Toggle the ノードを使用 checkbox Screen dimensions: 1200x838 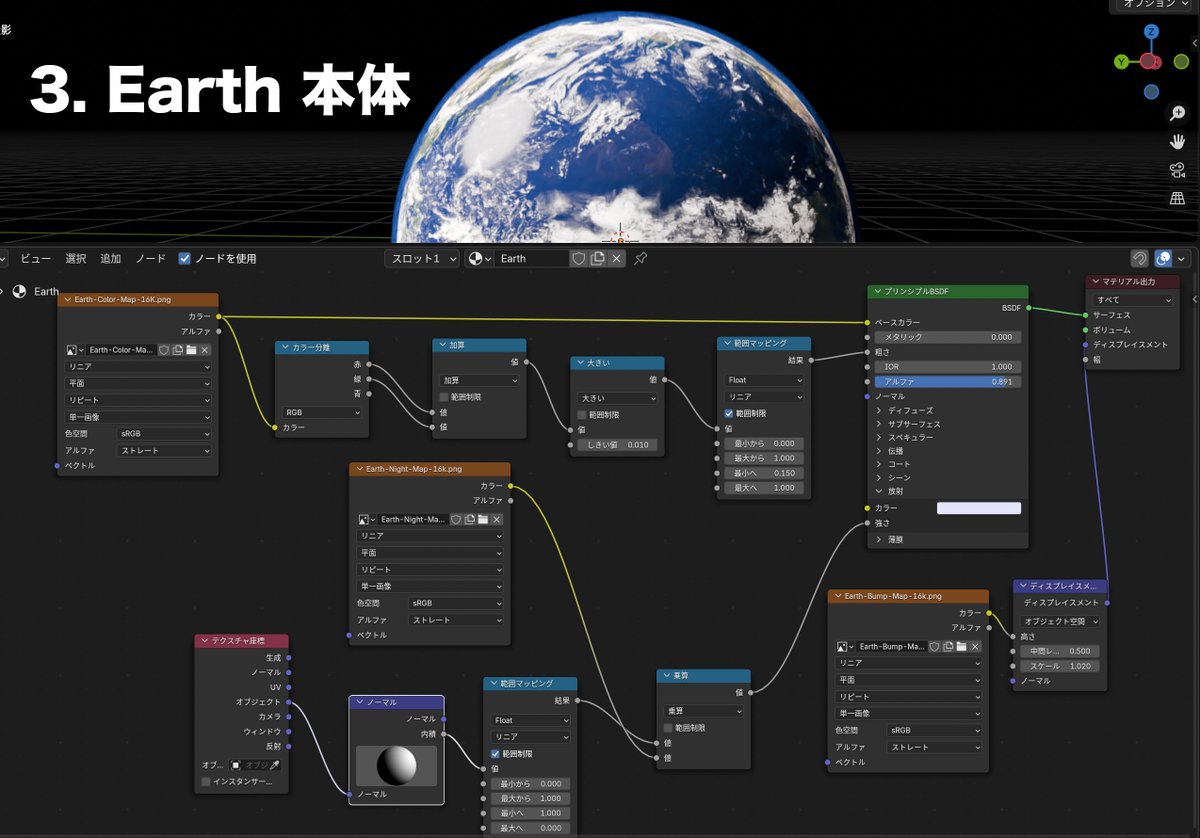click(x=185, y=258)
